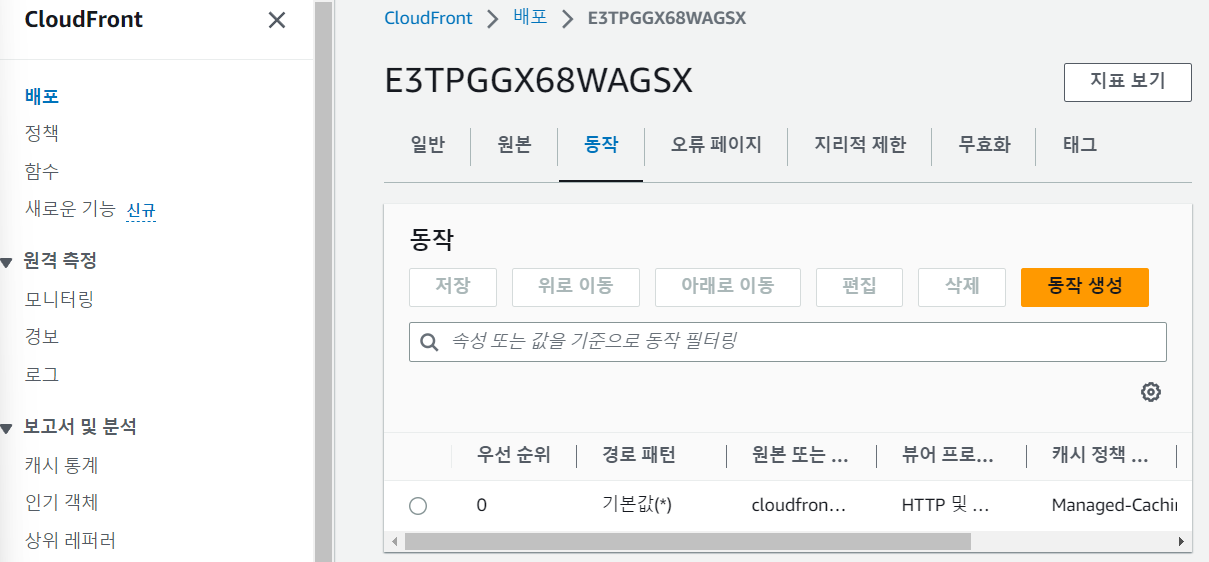Click the current E3TPGGX68WAGSX breadcrumb text

pyautogui.click(x=666, y=18)
